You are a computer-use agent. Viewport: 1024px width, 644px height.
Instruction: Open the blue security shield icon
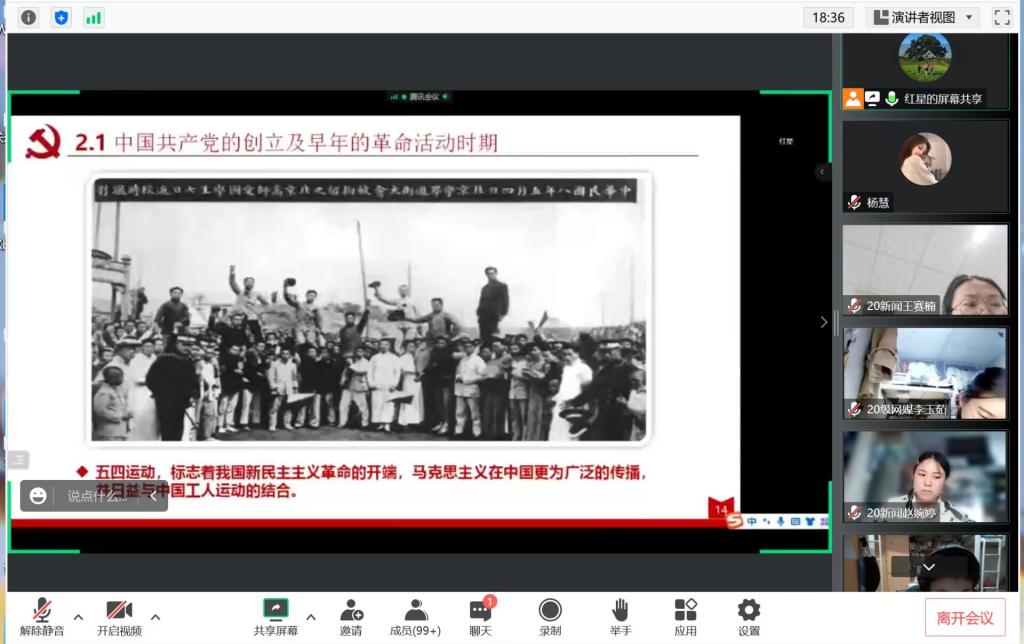coord(61,17)
